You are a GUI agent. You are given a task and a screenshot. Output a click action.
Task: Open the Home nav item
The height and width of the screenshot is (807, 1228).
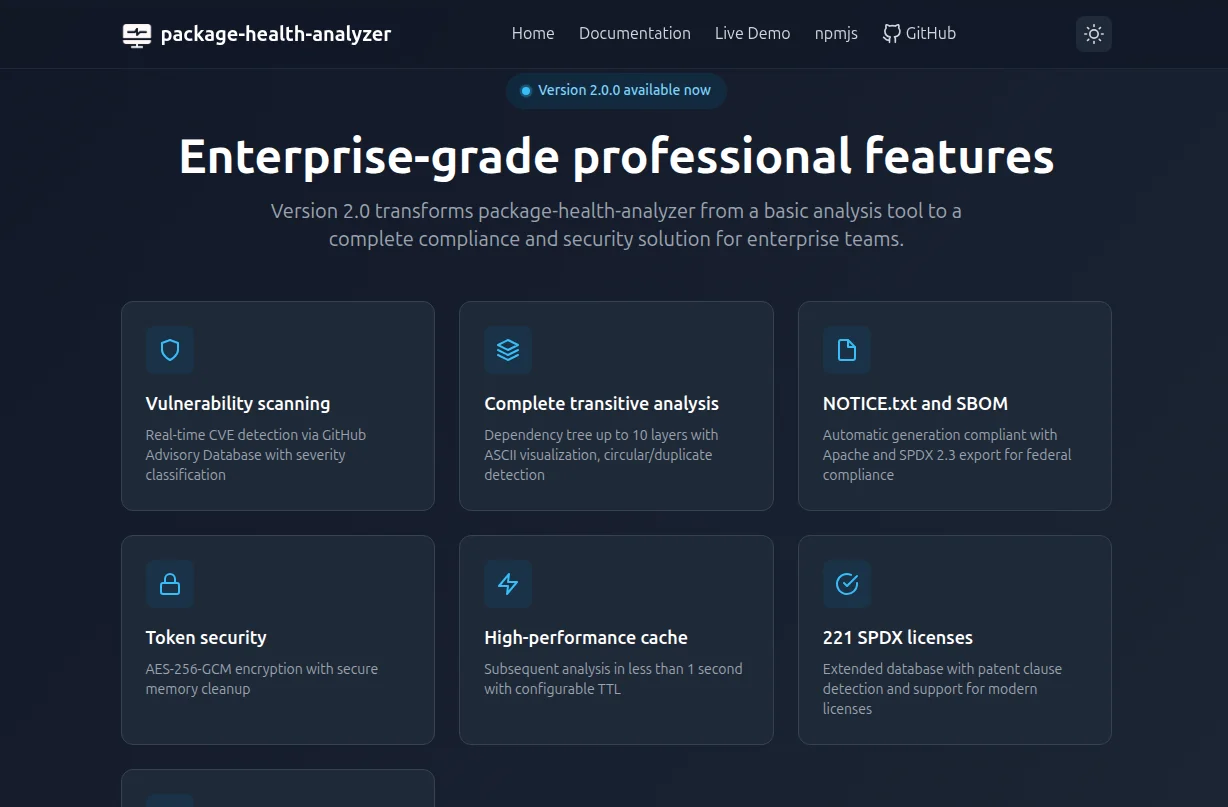coord(533,34)
